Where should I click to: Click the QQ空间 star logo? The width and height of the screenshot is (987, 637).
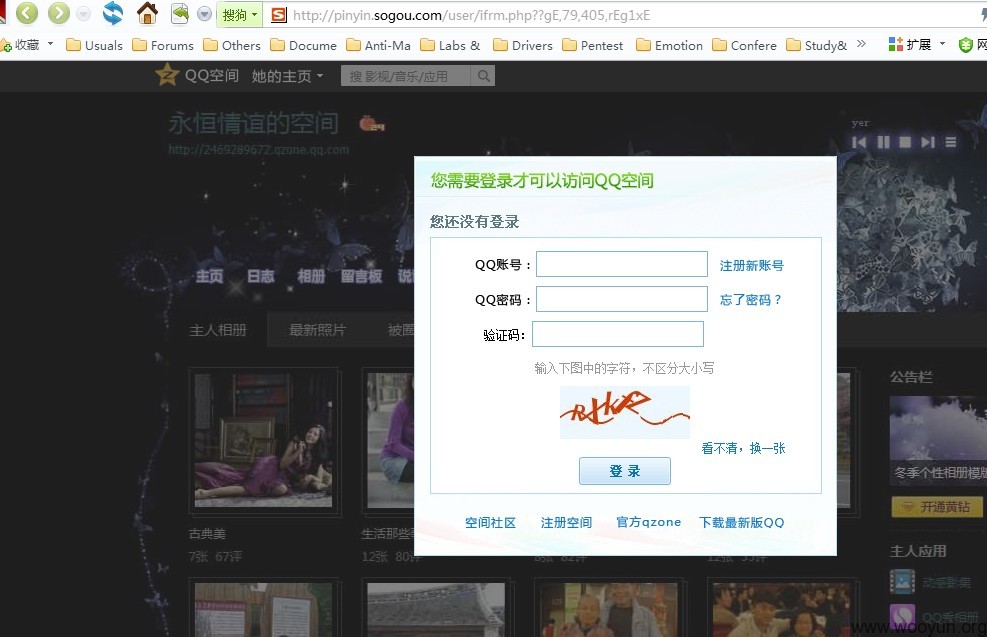point(167,75)
